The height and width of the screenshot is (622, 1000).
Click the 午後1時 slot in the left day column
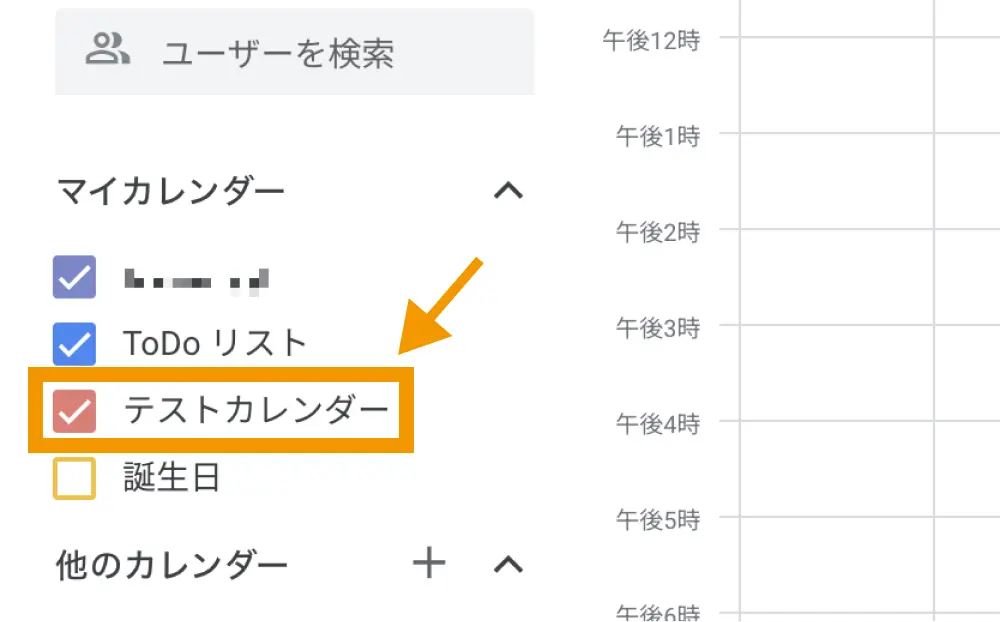pyautogui.click(x=836, y=180)
